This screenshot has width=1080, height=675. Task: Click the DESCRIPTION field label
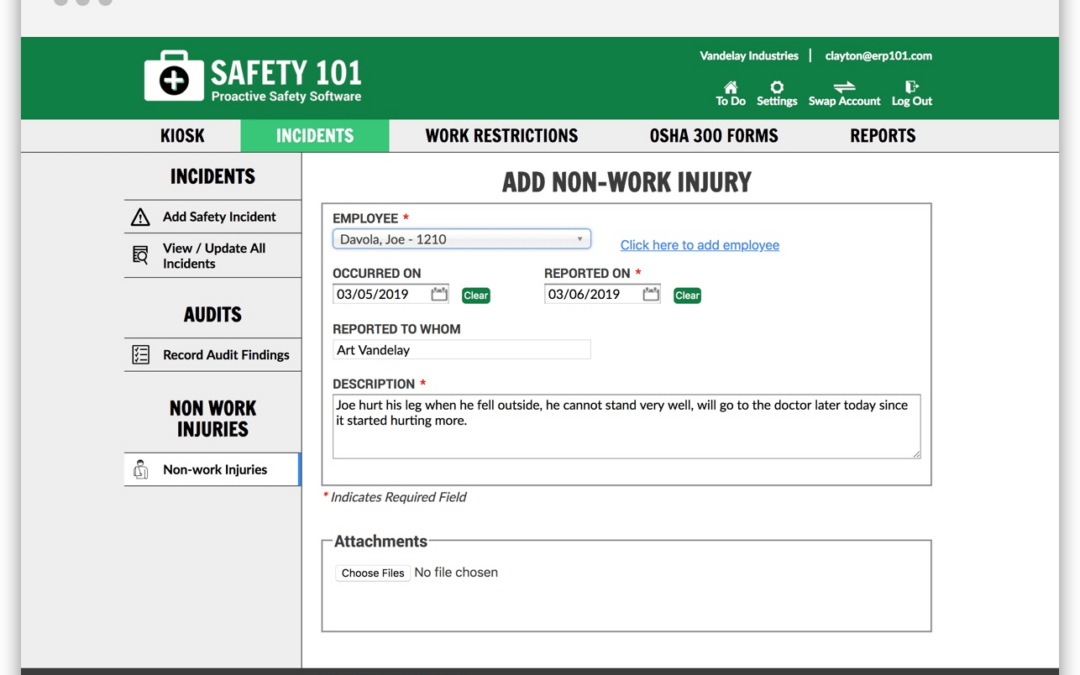pyautogui.click(x=373, y=384)
